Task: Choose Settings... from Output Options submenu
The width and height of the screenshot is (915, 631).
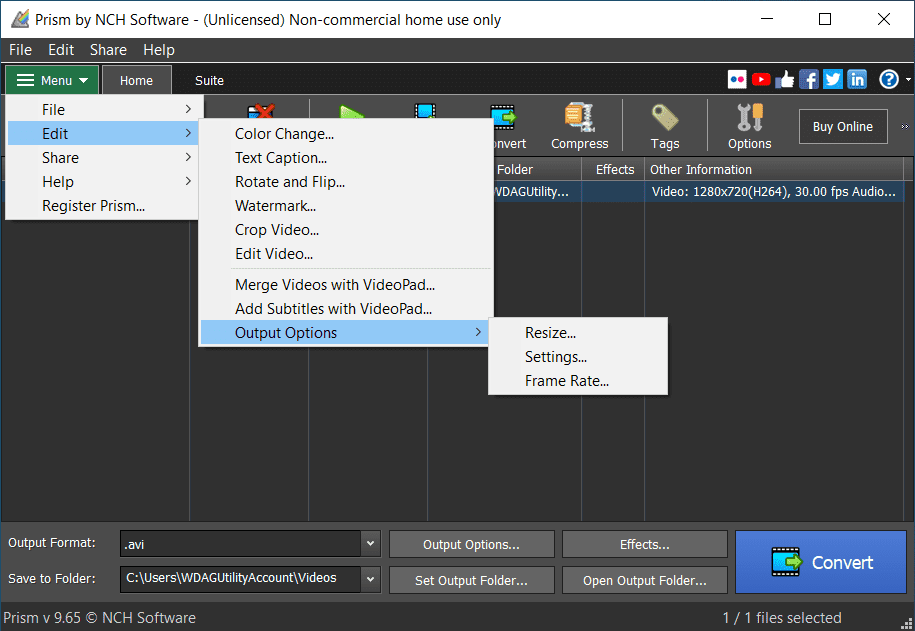Action: (x=578, y=357)
